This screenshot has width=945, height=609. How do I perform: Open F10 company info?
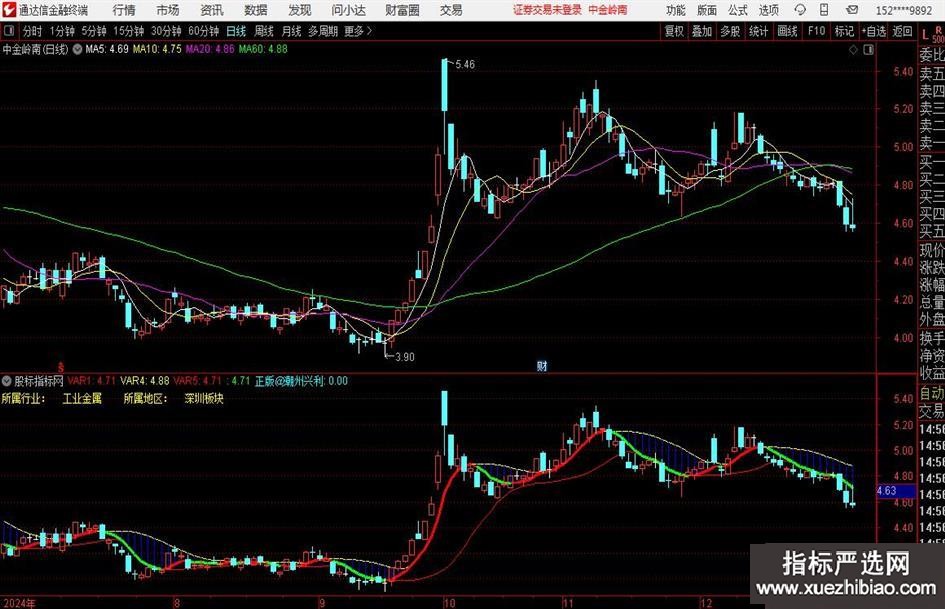click(816, 31)
